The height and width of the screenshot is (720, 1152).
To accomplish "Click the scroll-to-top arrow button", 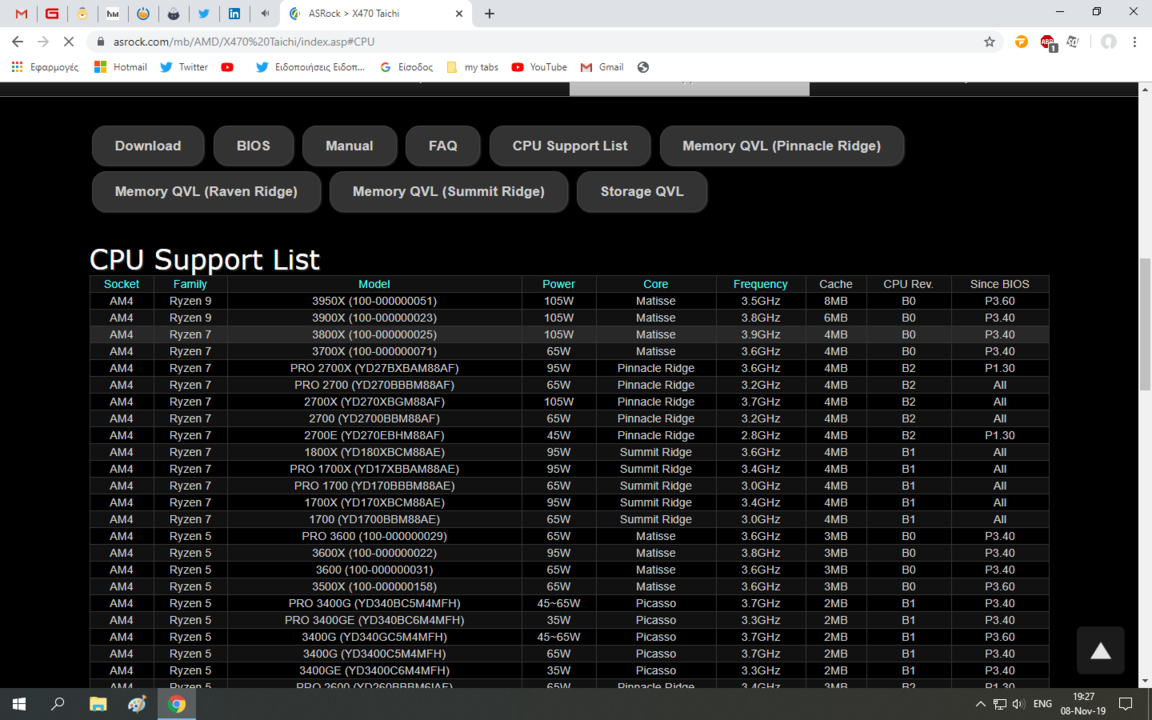I will tap(1101, 650).
